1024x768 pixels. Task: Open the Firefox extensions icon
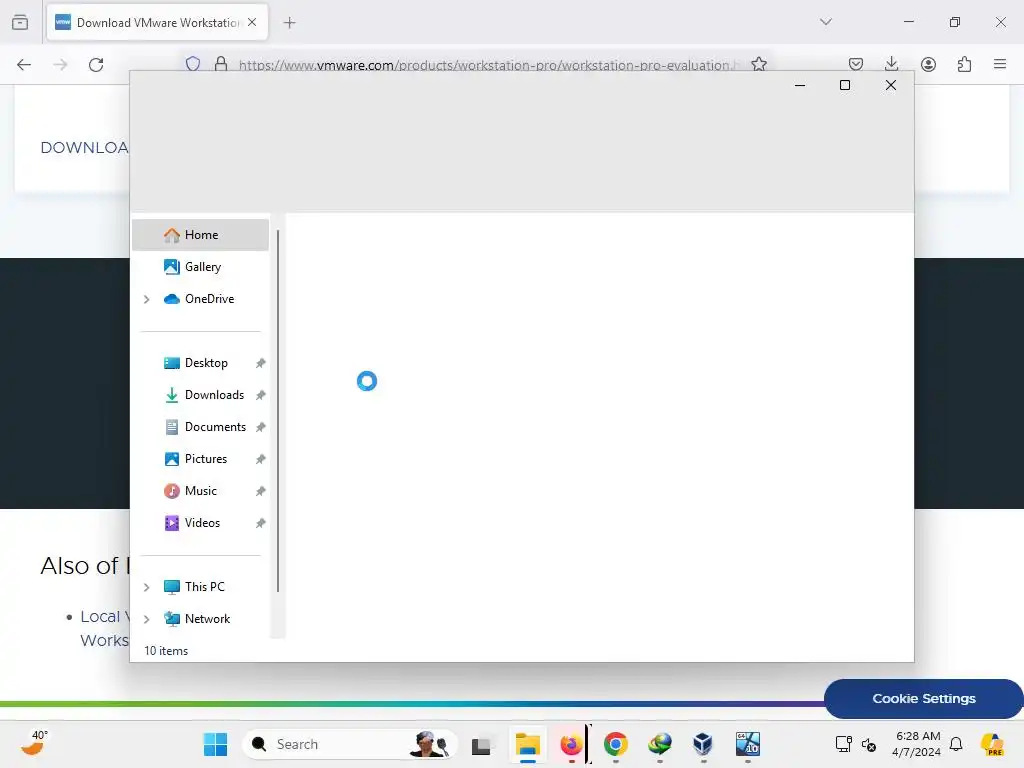[964, 64]
